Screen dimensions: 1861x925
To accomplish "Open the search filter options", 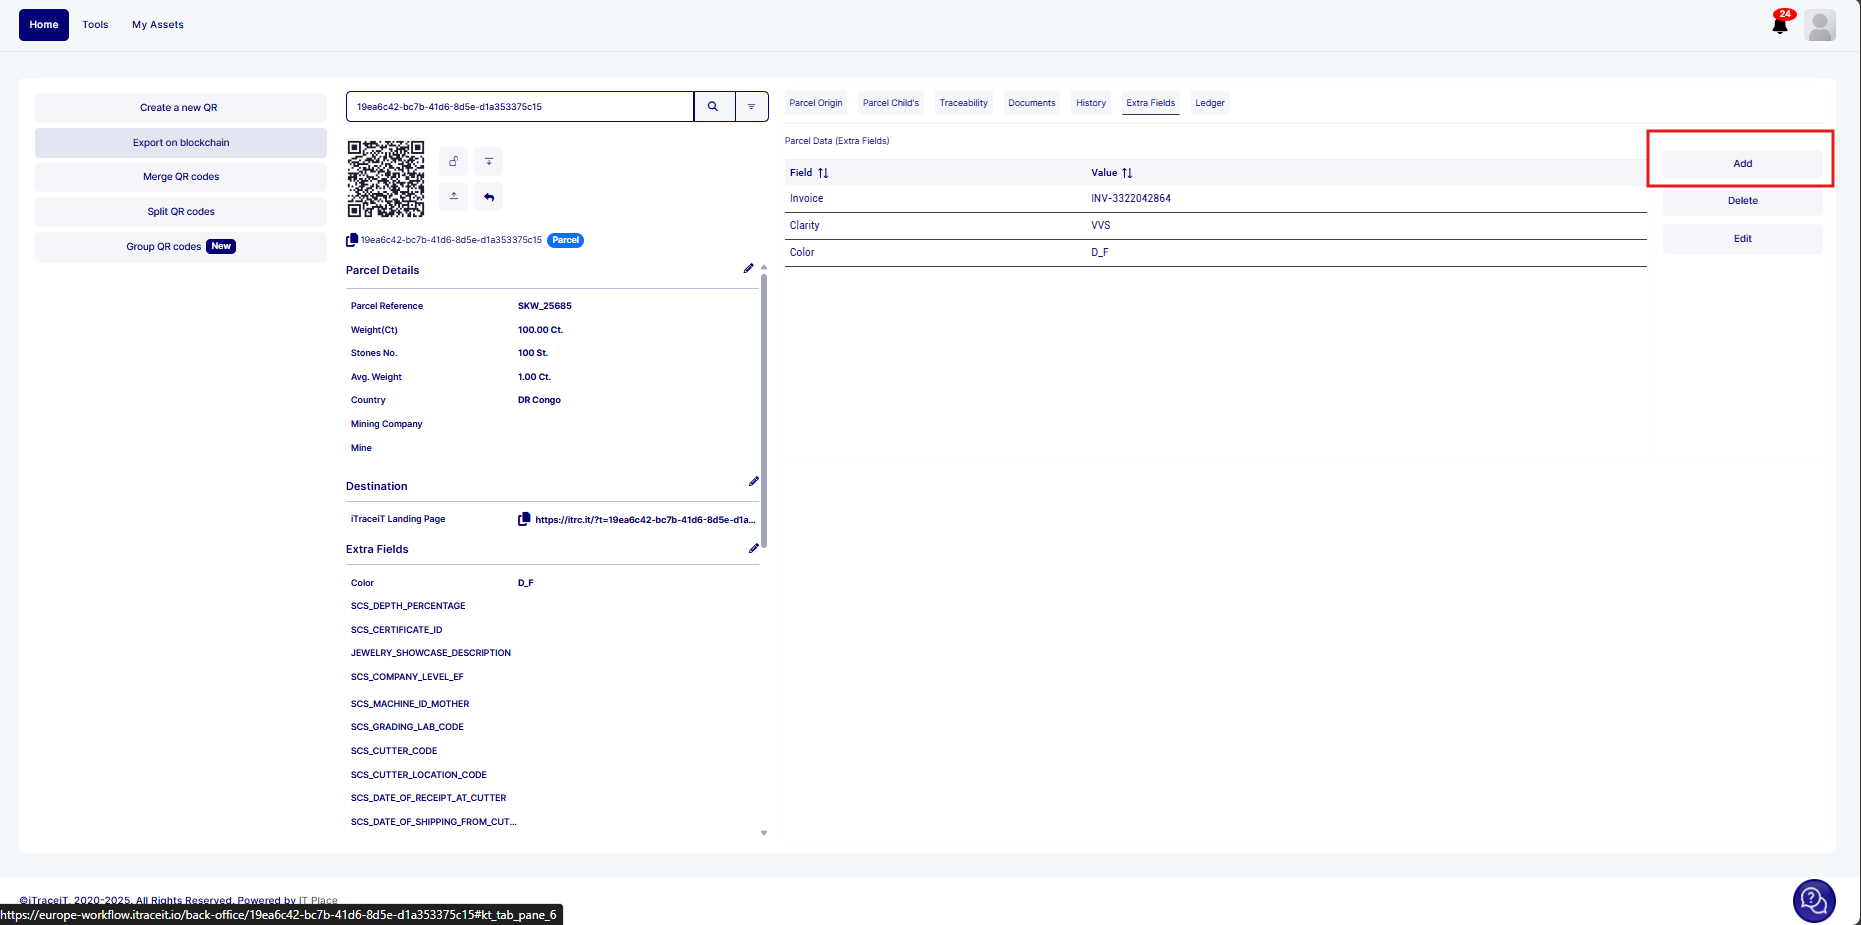I will click(x=751, y=107).
